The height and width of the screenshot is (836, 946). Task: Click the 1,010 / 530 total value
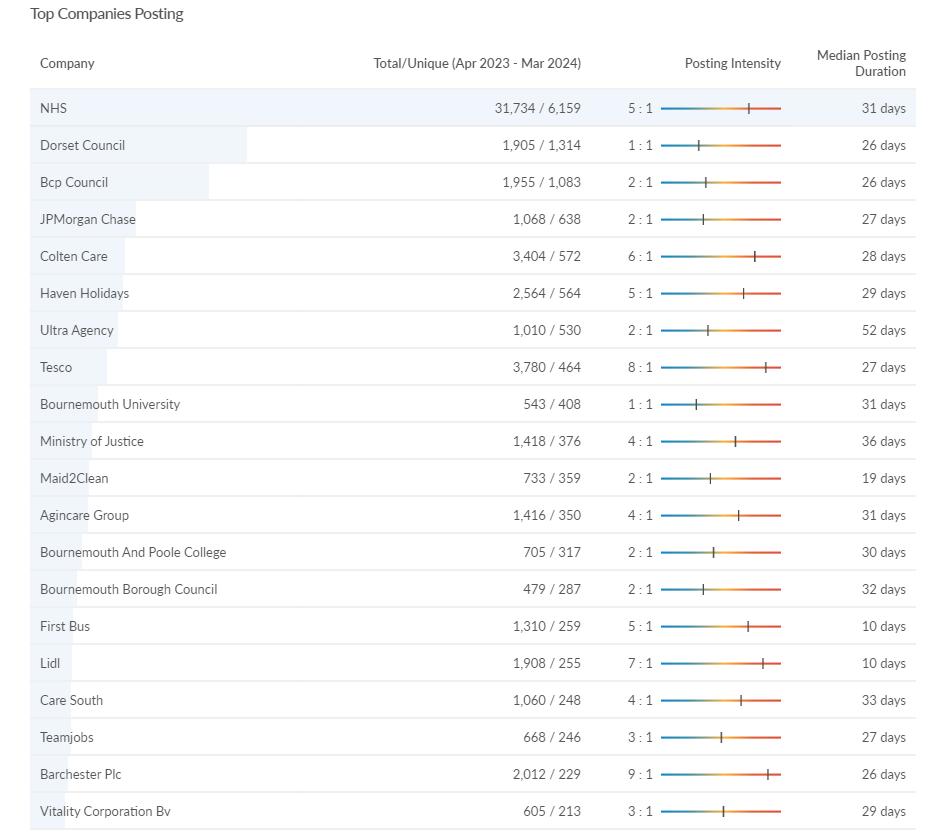pos(547,331)
